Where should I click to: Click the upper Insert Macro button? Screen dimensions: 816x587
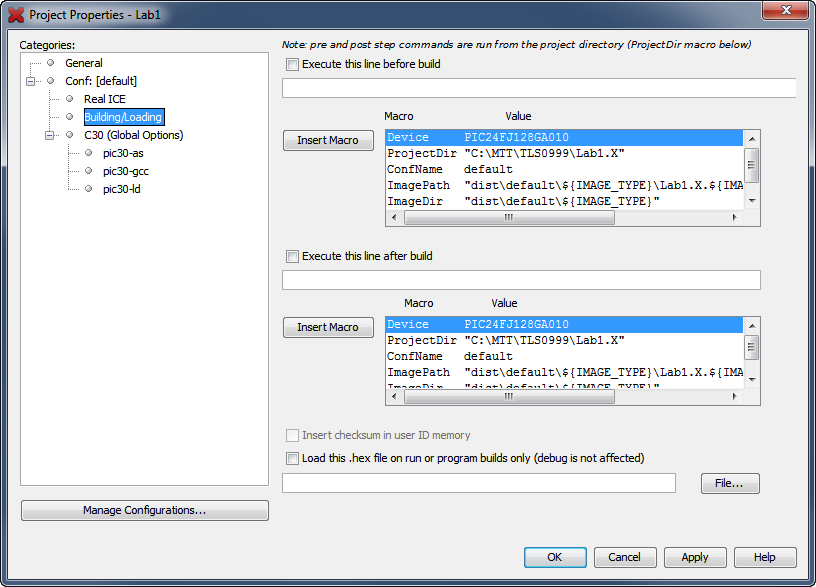coord(328,140)
